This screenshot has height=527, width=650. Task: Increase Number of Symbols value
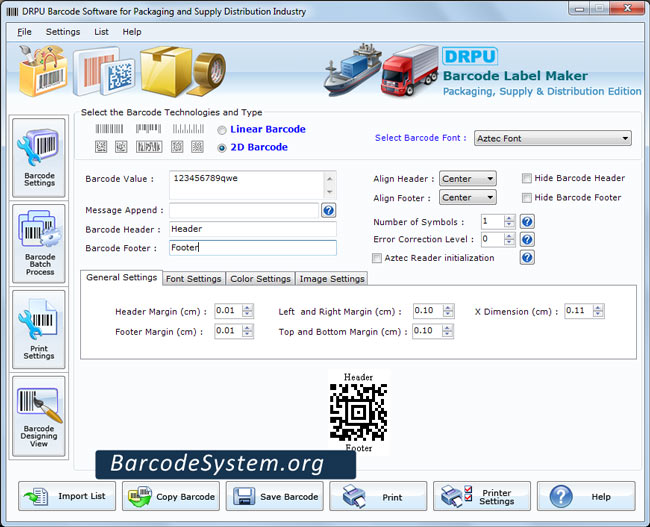tap(509, 218)
